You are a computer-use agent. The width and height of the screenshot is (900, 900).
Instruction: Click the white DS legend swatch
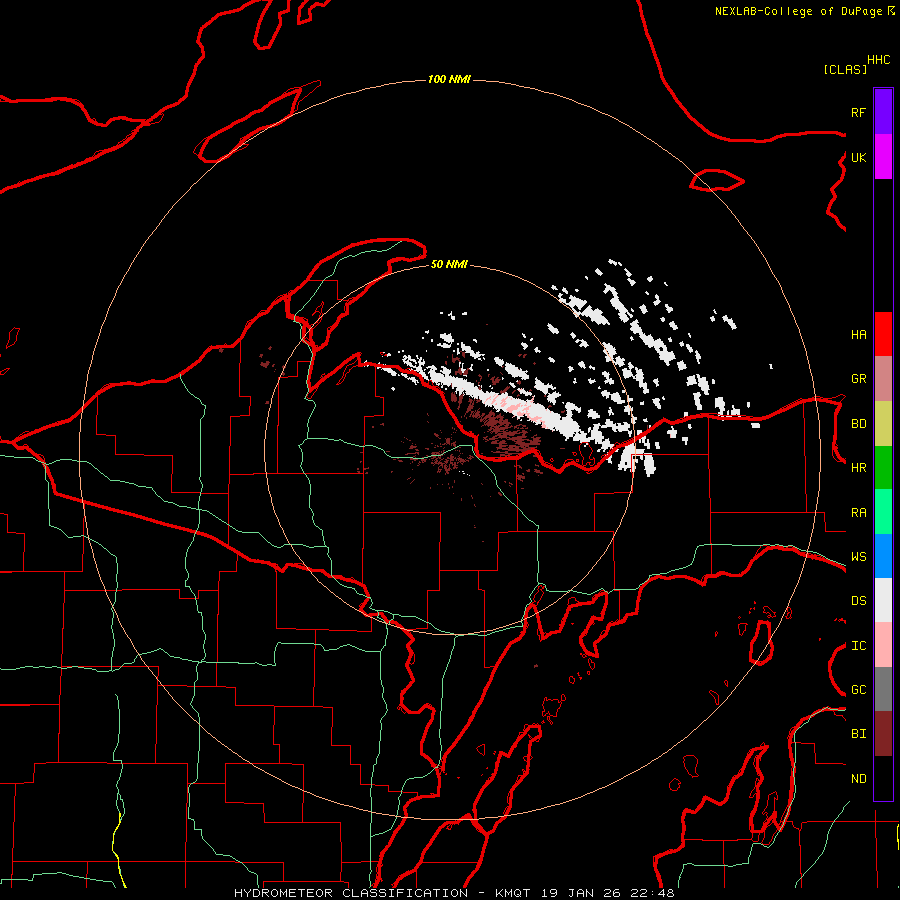click(883, 600)
